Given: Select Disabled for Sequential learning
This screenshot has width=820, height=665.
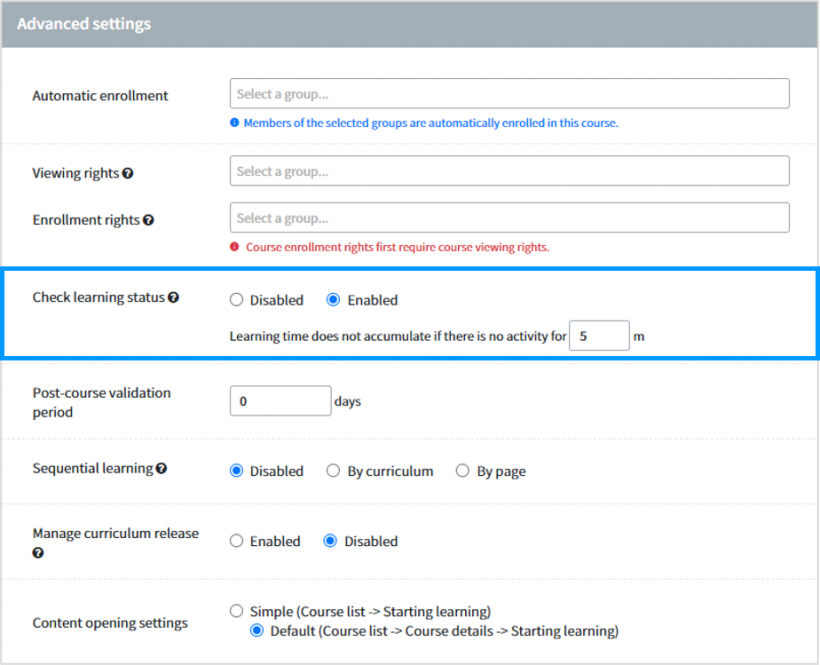Looking at the screenshot, I should [x=236, y=470].
